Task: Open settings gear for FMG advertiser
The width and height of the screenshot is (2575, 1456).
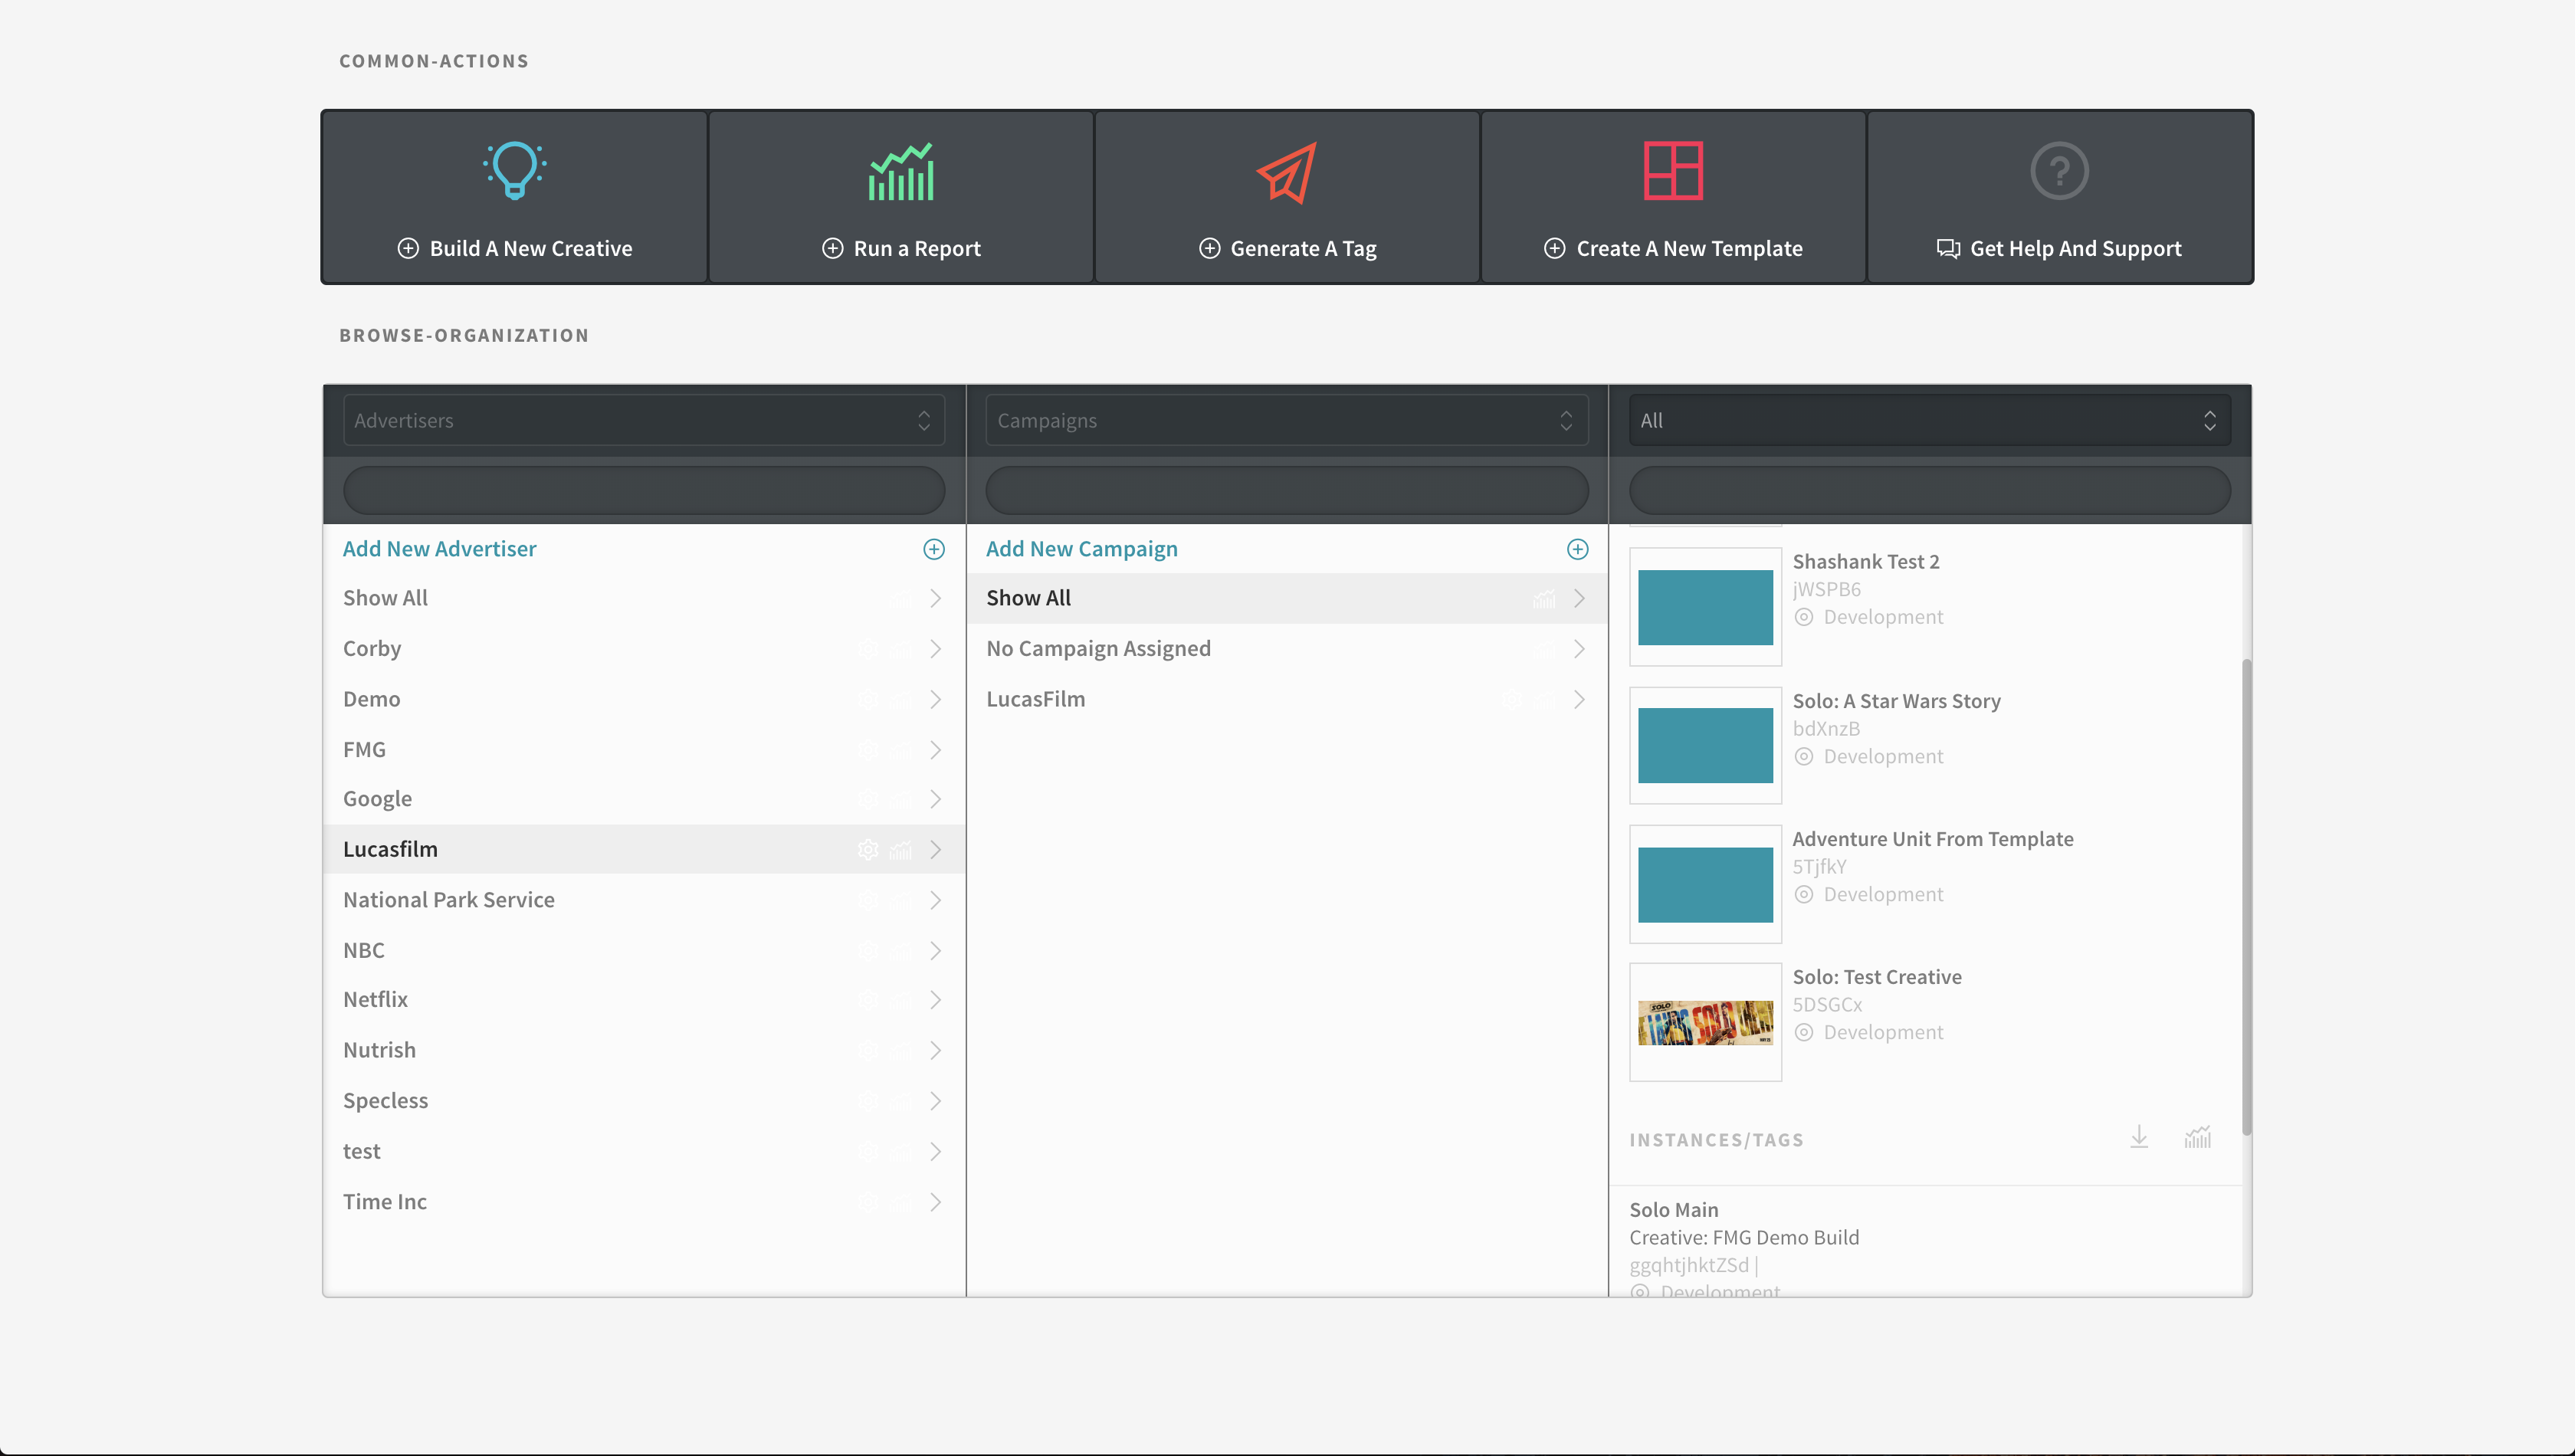Action: 868,750
